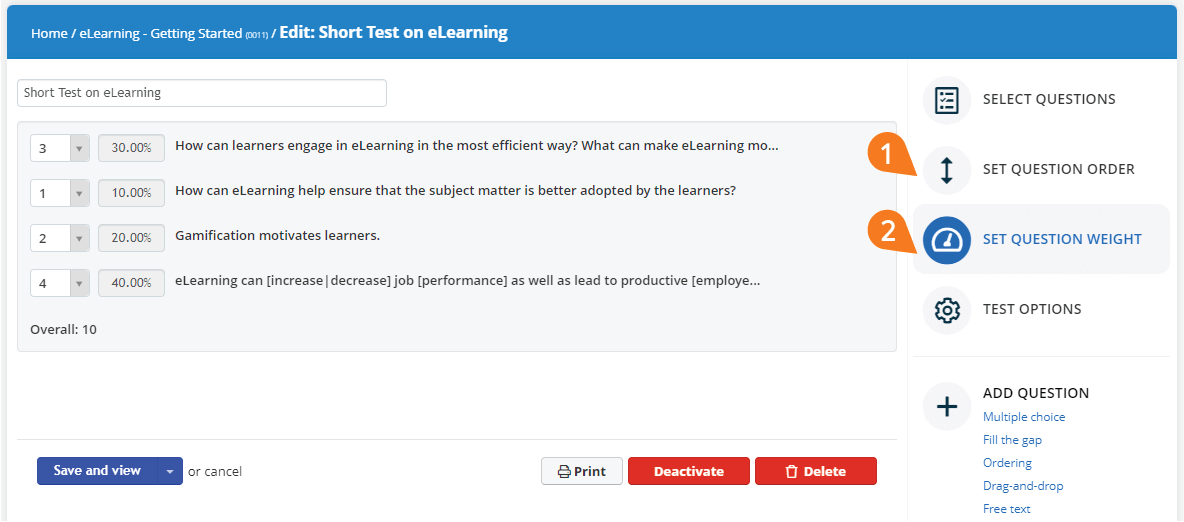Click the Select Questions checklist icon
1184x522 pixels.
947,100
